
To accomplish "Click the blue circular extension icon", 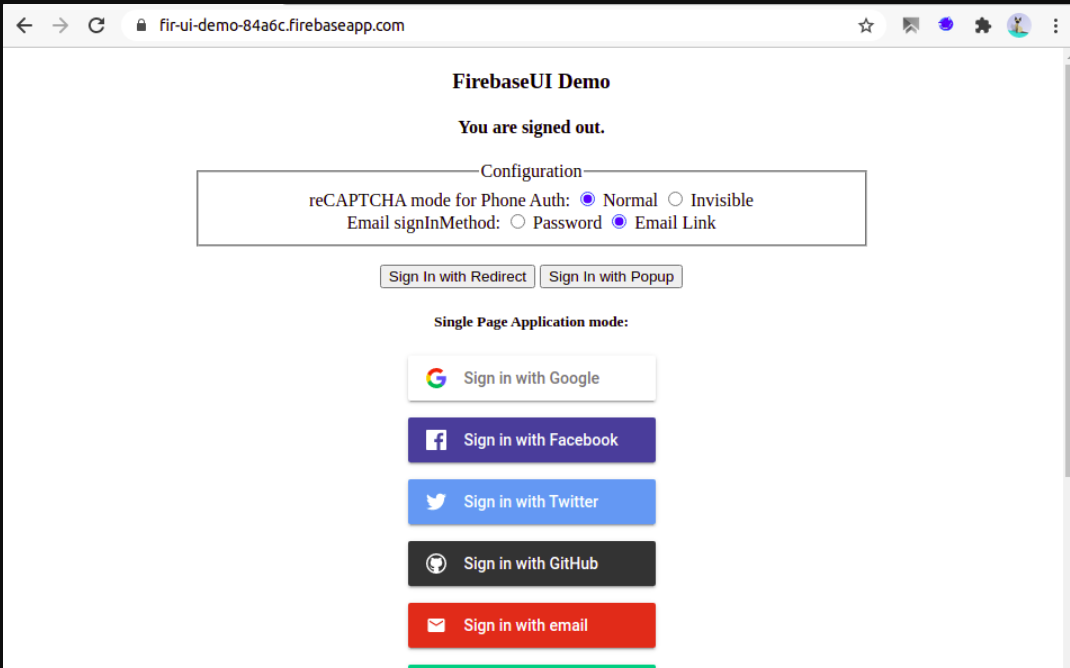I will tap(946, 25).
